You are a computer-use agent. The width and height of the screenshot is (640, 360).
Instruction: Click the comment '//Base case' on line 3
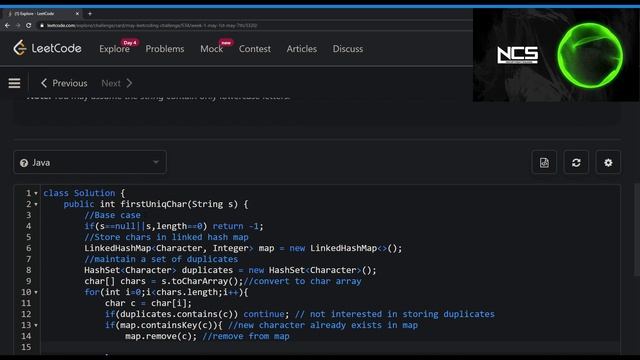(x=112, y=215)
